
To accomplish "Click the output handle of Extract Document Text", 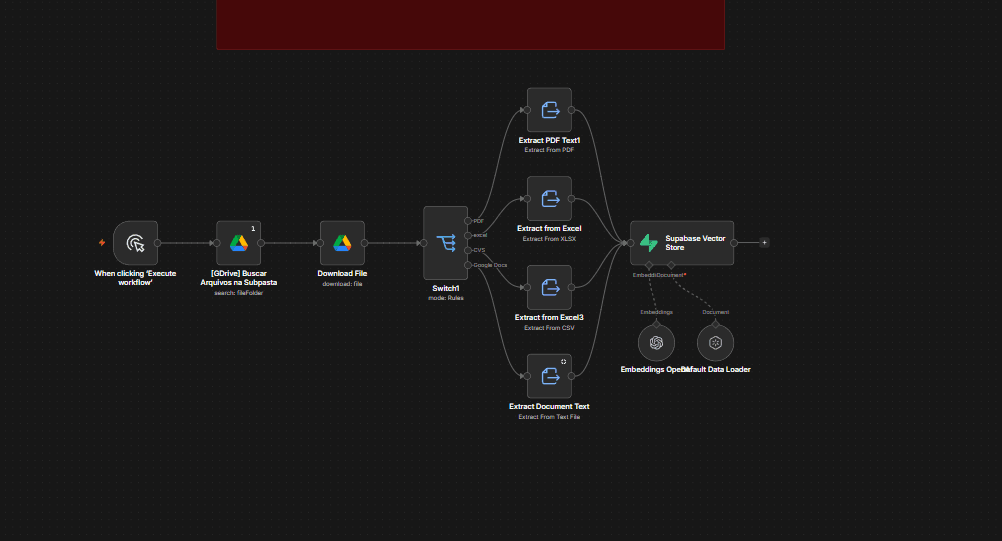I will click(571, 376).
